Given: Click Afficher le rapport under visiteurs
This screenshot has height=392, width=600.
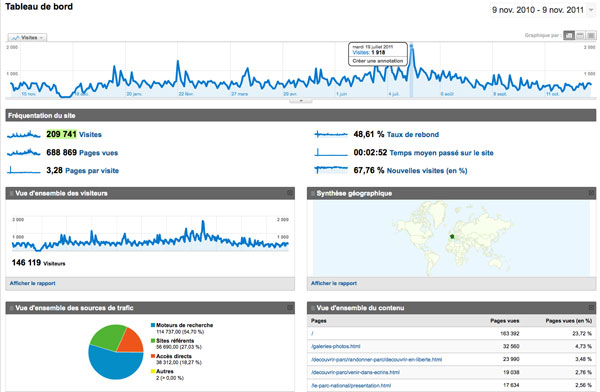Looking at the screenshot, I should (x=33, y=283).
